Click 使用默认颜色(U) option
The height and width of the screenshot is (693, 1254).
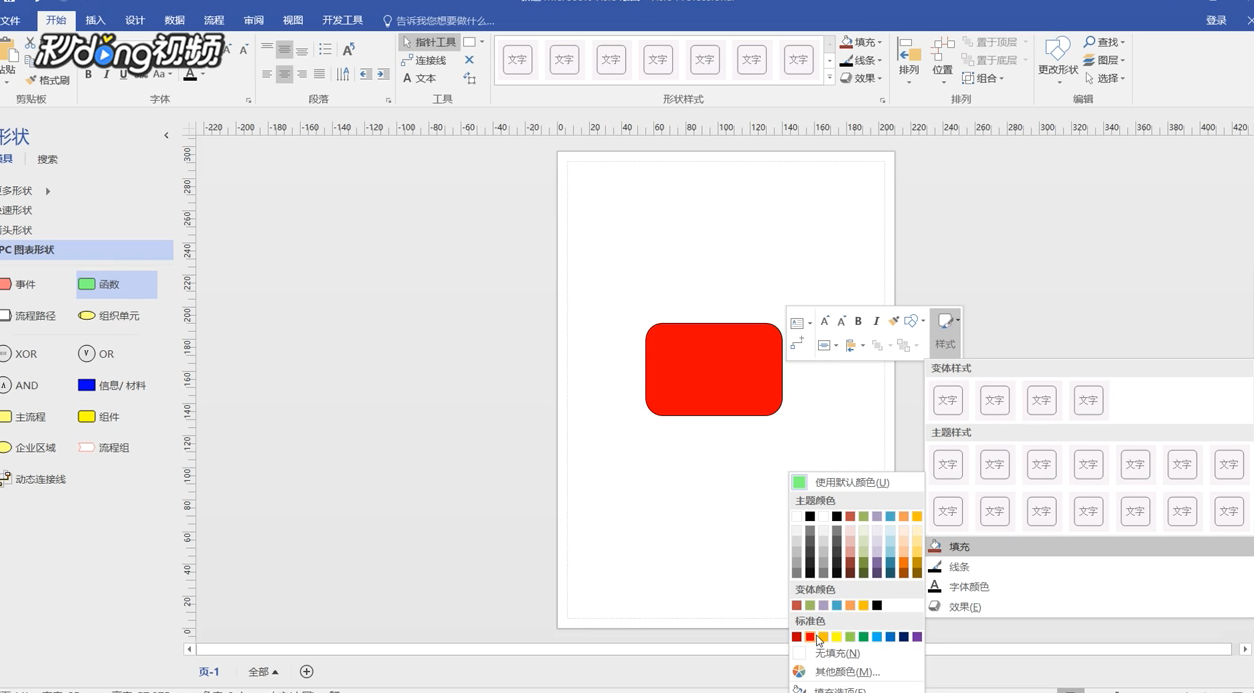[x=856, y=482]
